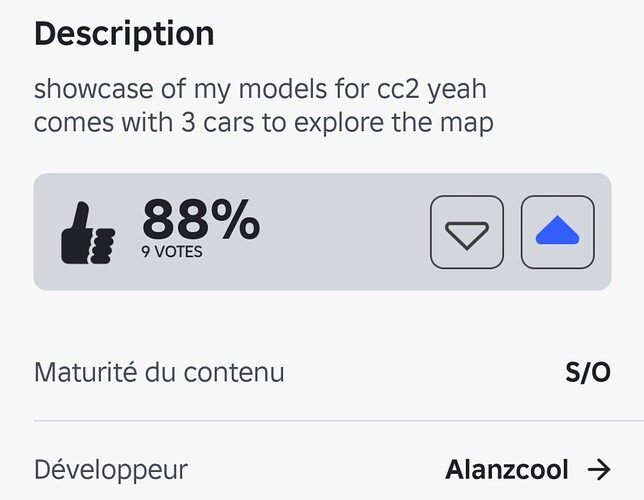Click the S/O maturity value

[x=587, y=373]
